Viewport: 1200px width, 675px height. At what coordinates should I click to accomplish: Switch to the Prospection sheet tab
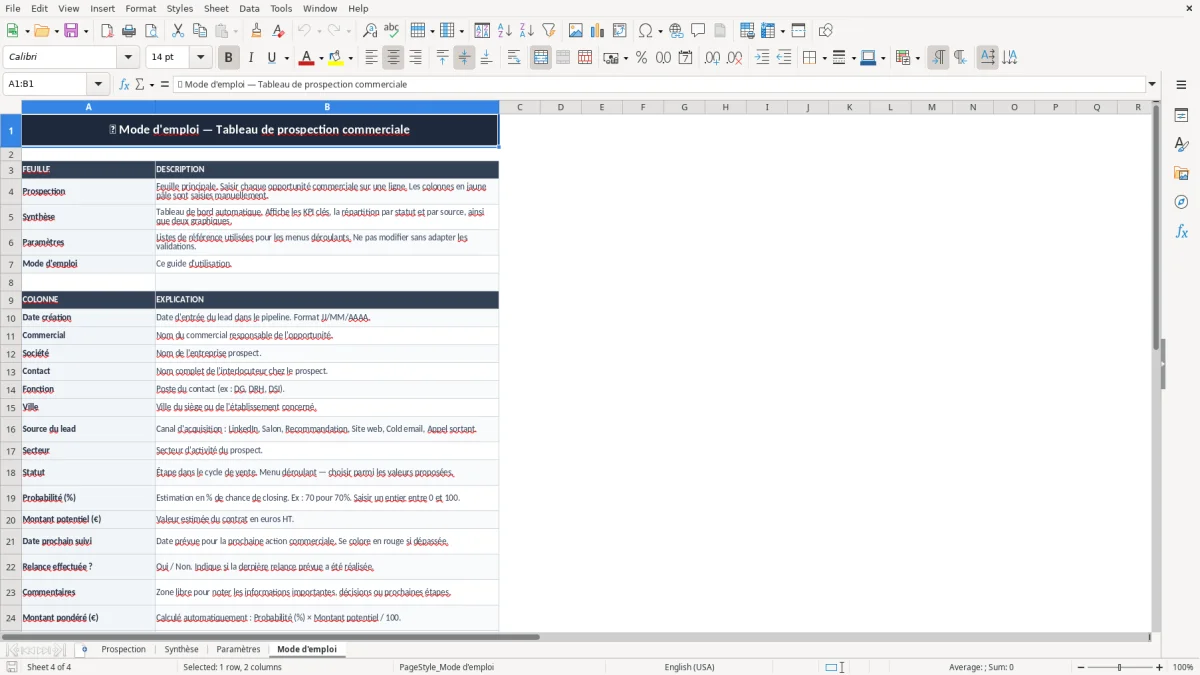coord(123,649)
